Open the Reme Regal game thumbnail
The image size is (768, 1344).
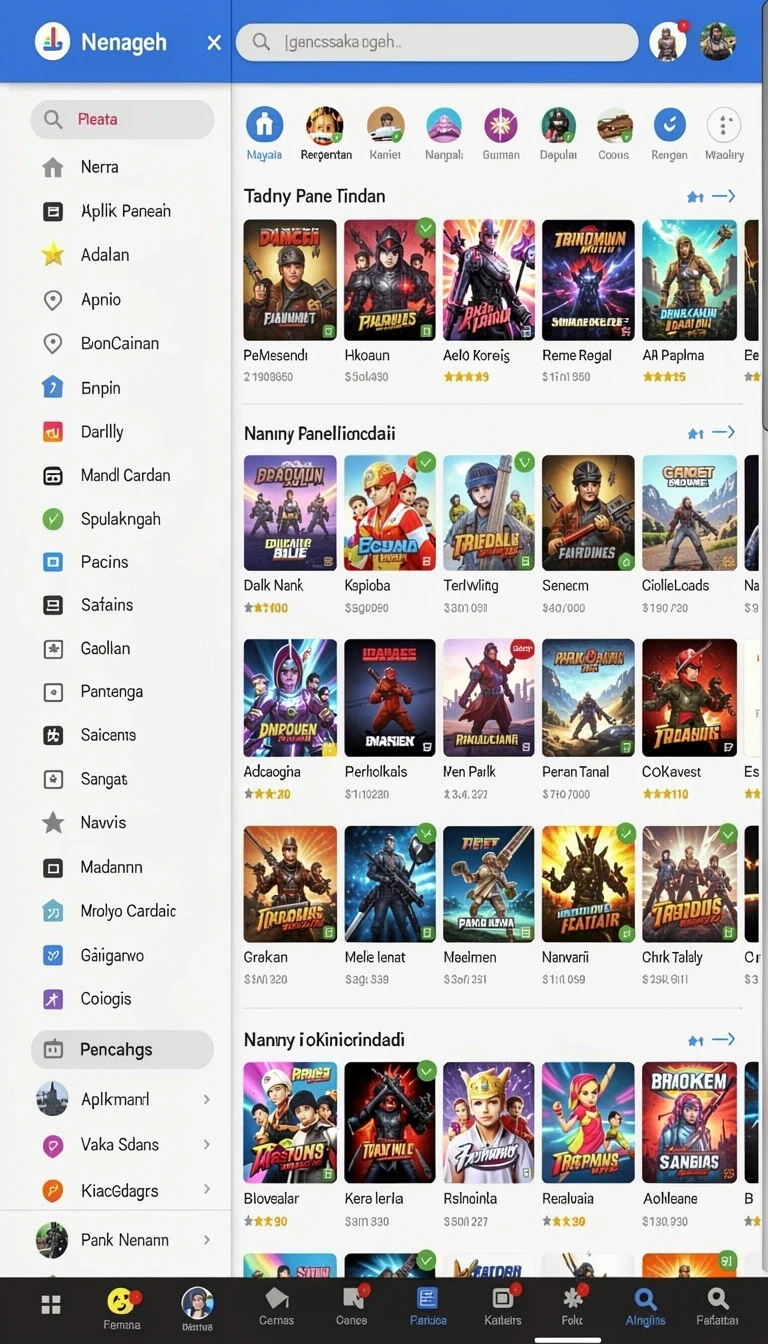click(588, 281)
